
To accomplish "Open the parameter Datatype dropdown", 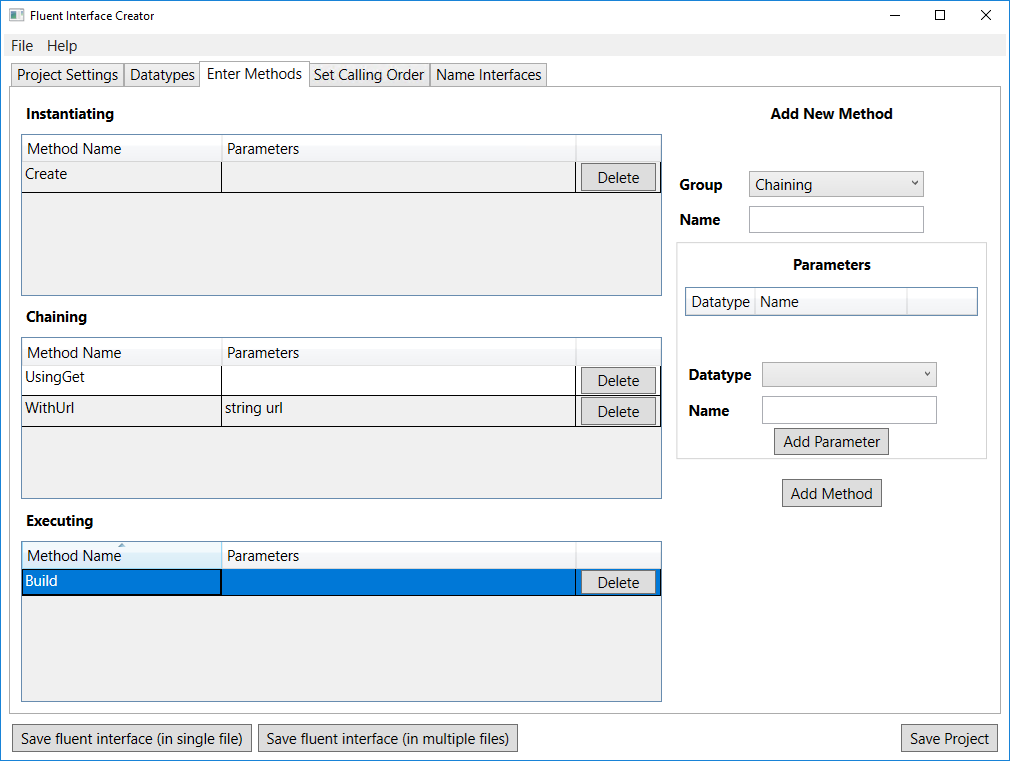I will (x=849, y=374).
